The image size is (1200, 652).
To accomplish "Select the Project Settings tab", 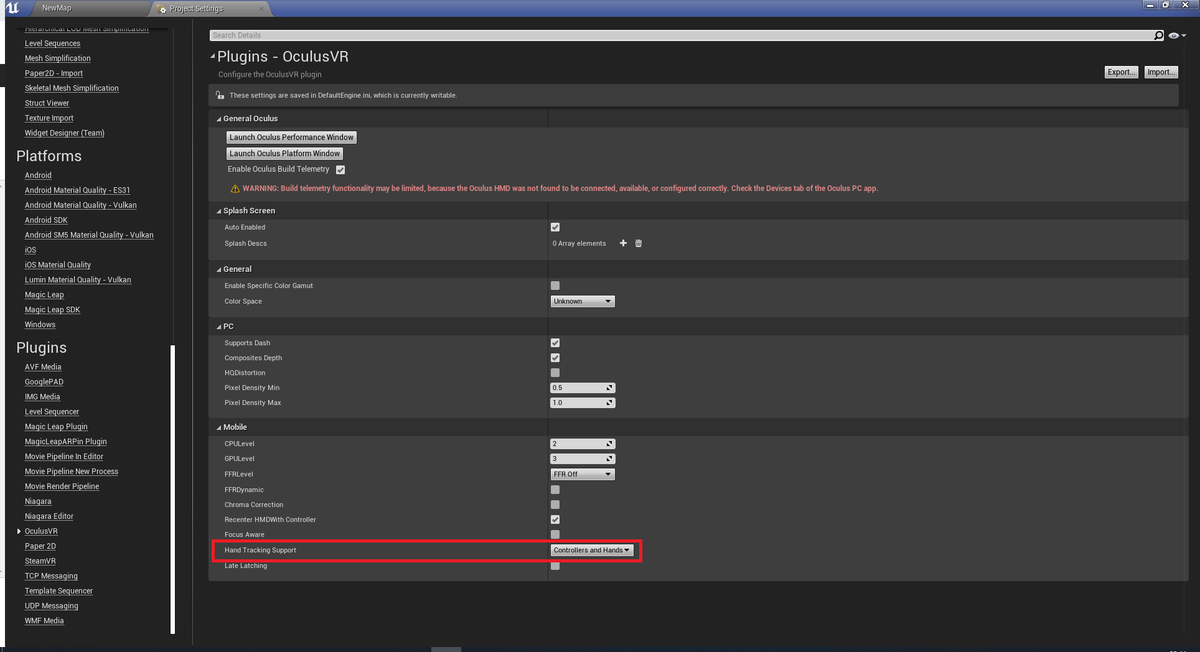I will pos(196,9).
